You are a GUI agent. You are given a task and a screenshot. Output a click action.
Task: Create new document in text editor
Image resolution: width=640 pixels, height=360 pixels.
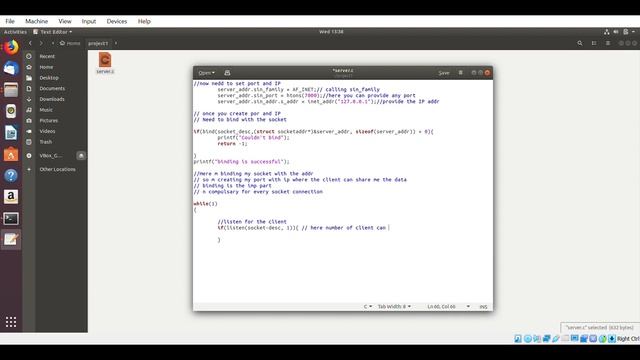(227, 73)
